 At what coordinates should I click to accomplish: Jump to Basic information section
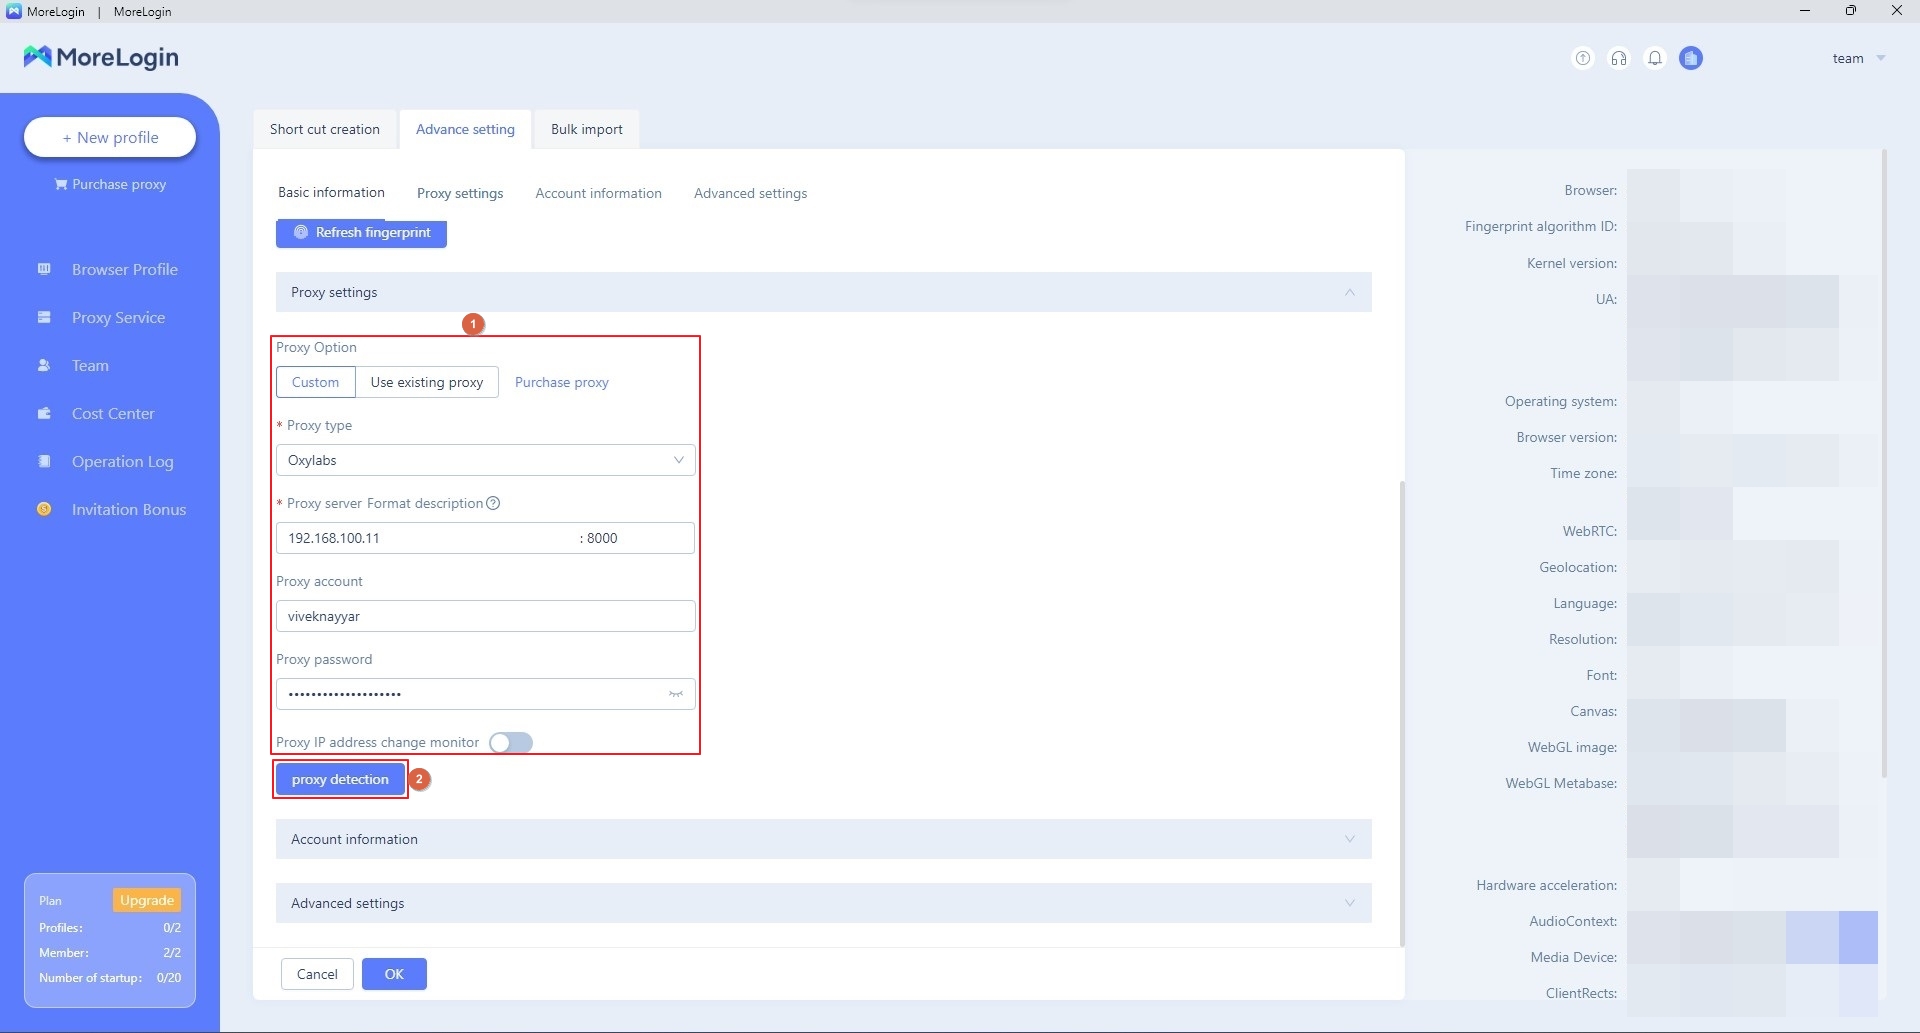(331, 192)
